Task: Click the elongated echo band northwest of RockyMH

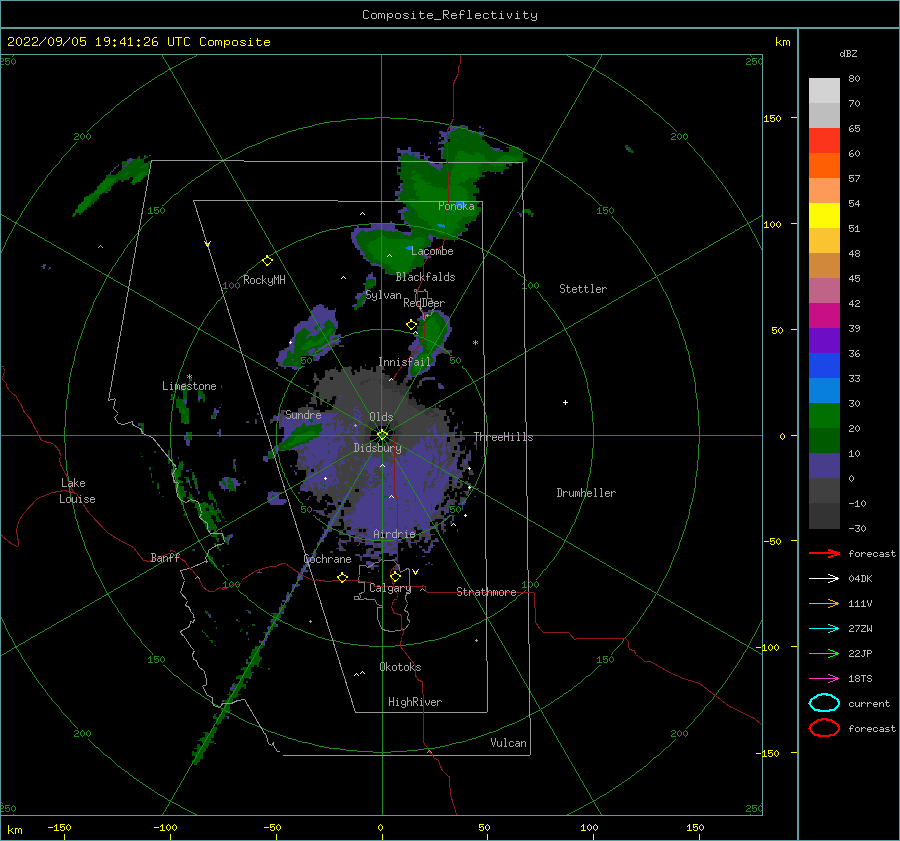Action: [111, 185]
